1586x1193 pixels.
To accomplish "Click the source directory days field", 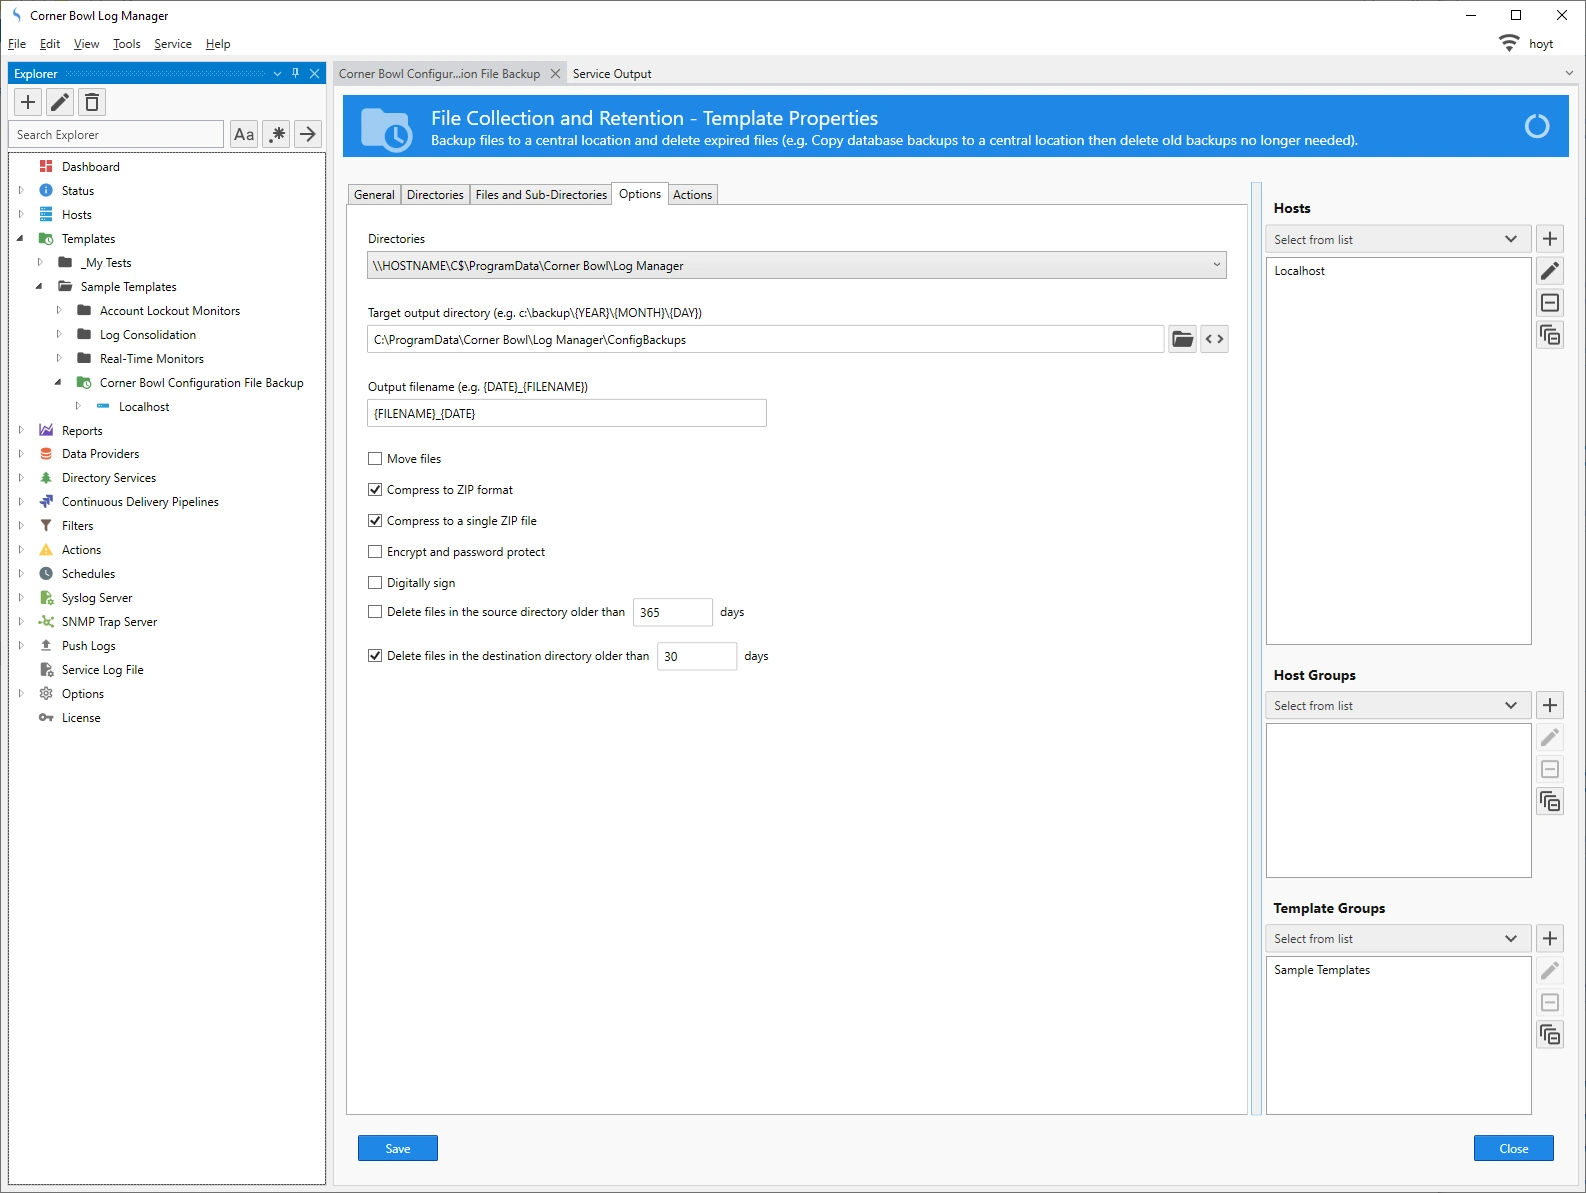I will click(x=672, y=612).
